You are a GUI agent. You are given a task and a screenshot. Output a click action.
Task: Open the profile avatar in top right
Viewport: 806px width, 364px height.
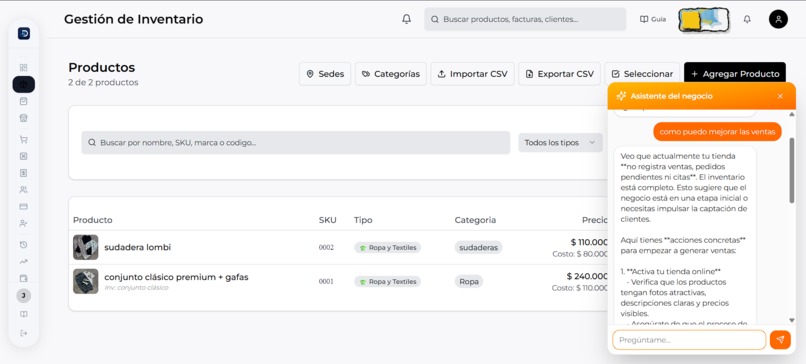(778, 19)
